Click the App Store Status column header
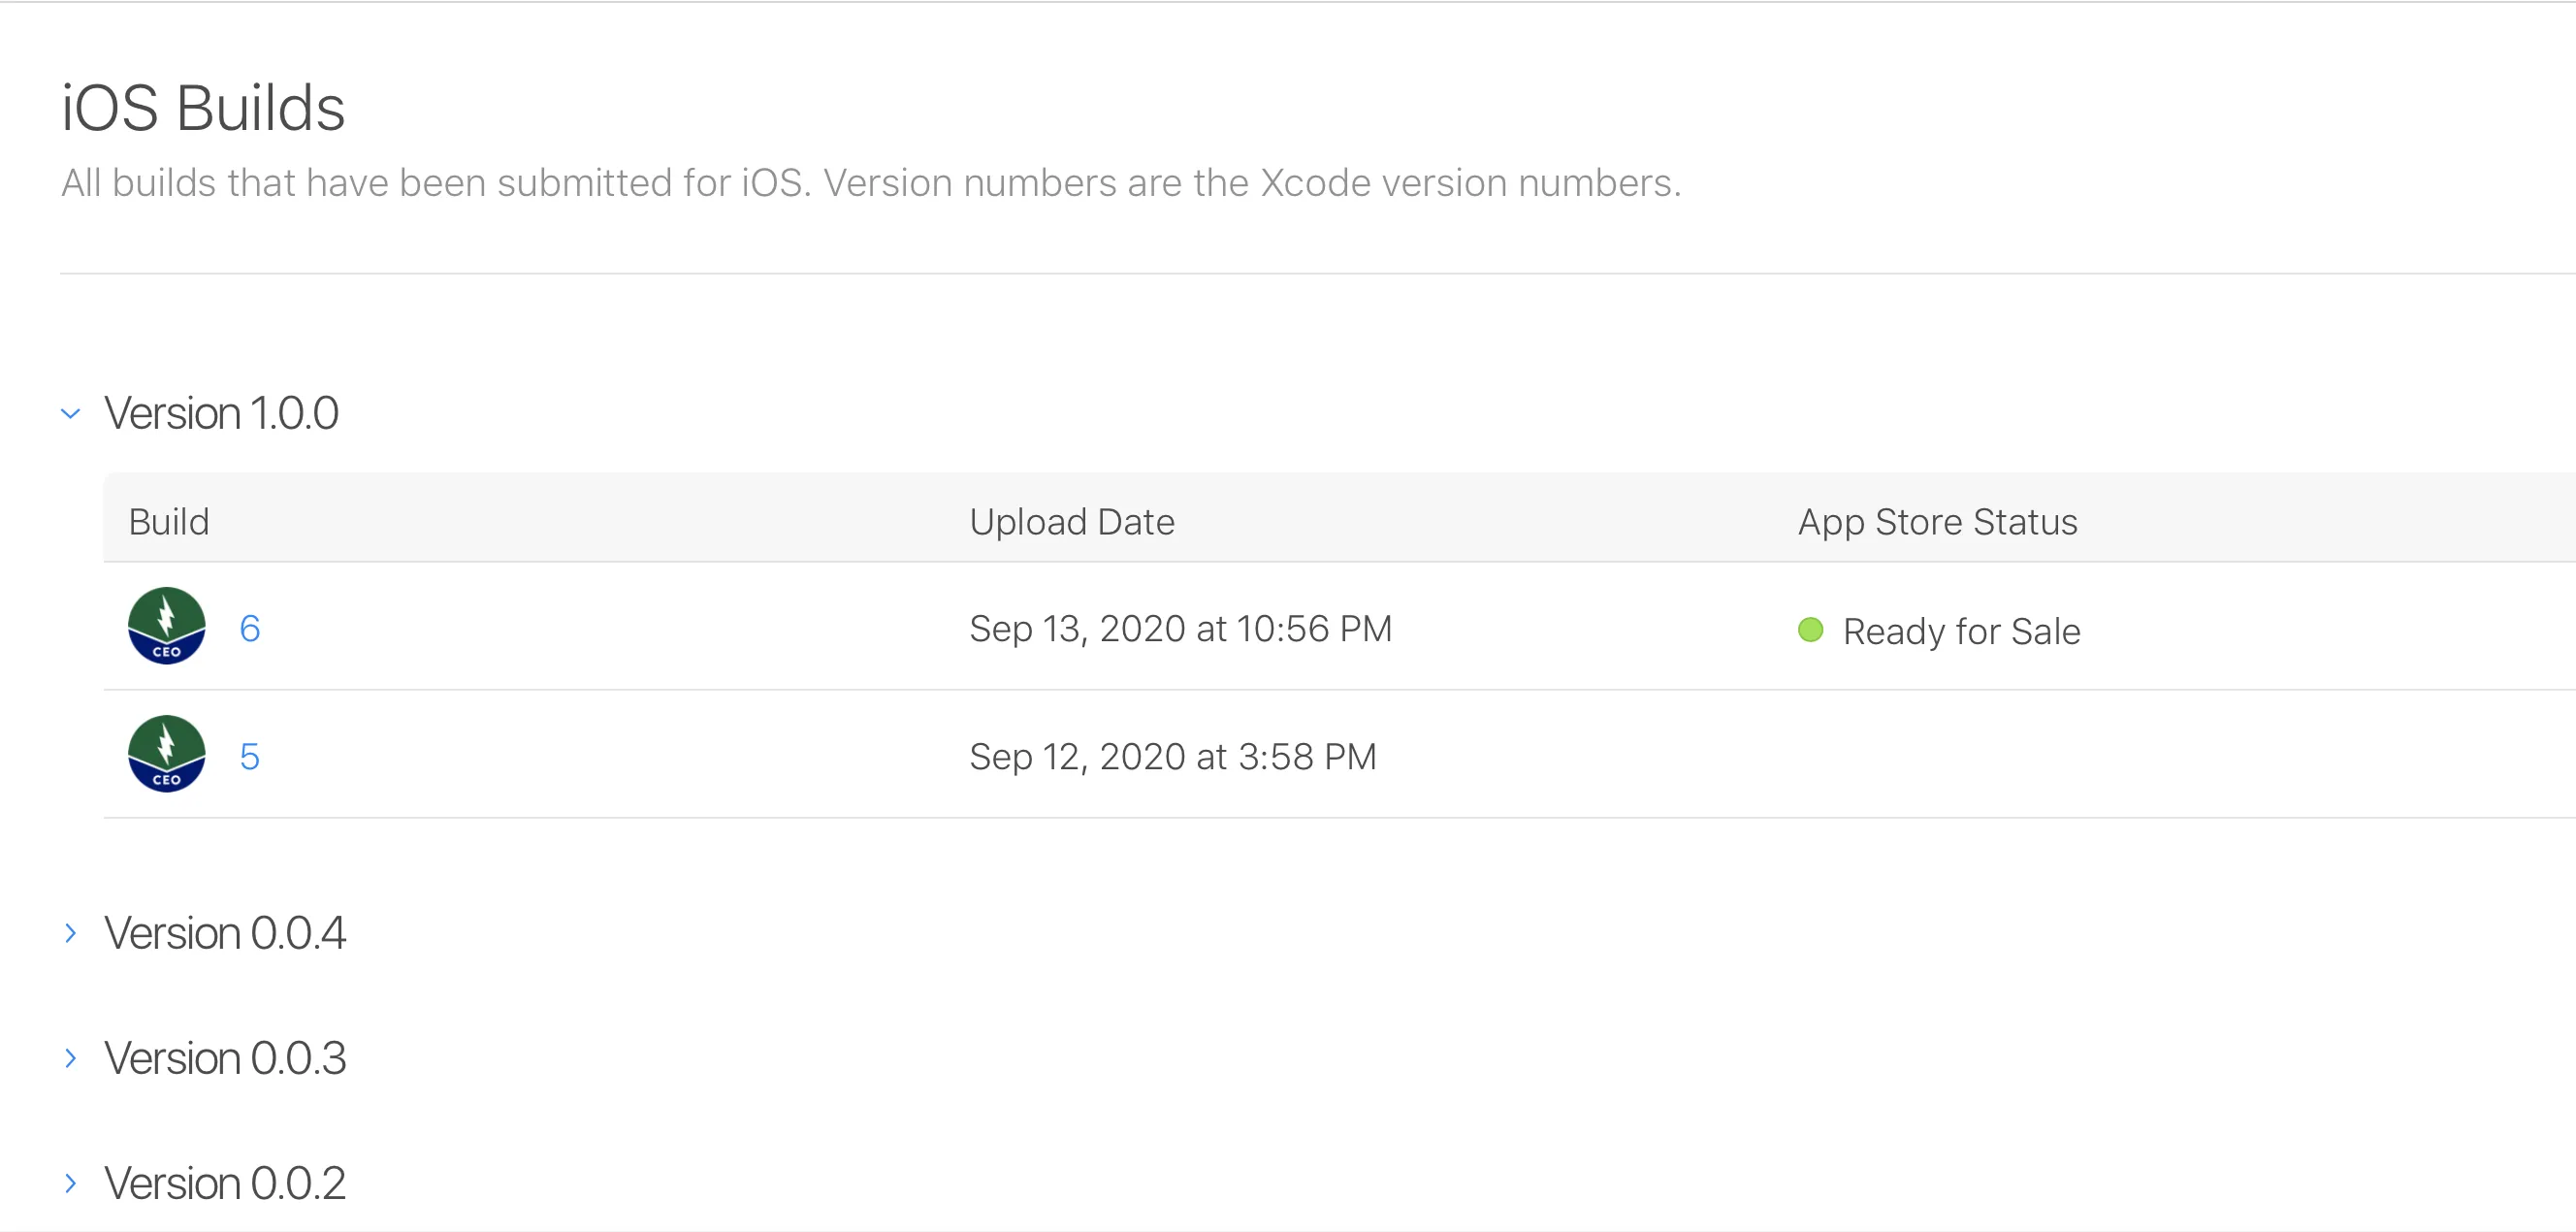The width and height of the screenshot is (2576, 1232). [1937, 522]
